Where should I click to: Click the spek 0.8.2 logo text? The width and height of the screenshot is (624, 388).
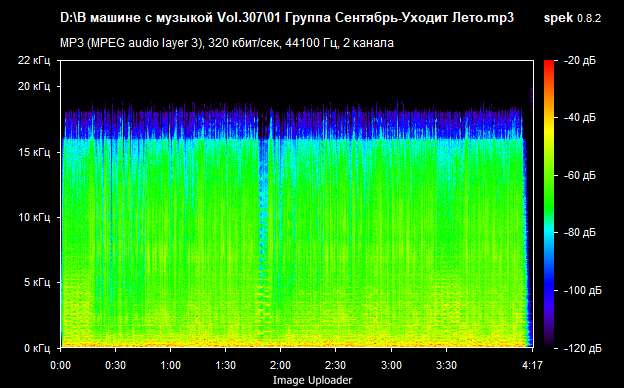tap(572, 18)
